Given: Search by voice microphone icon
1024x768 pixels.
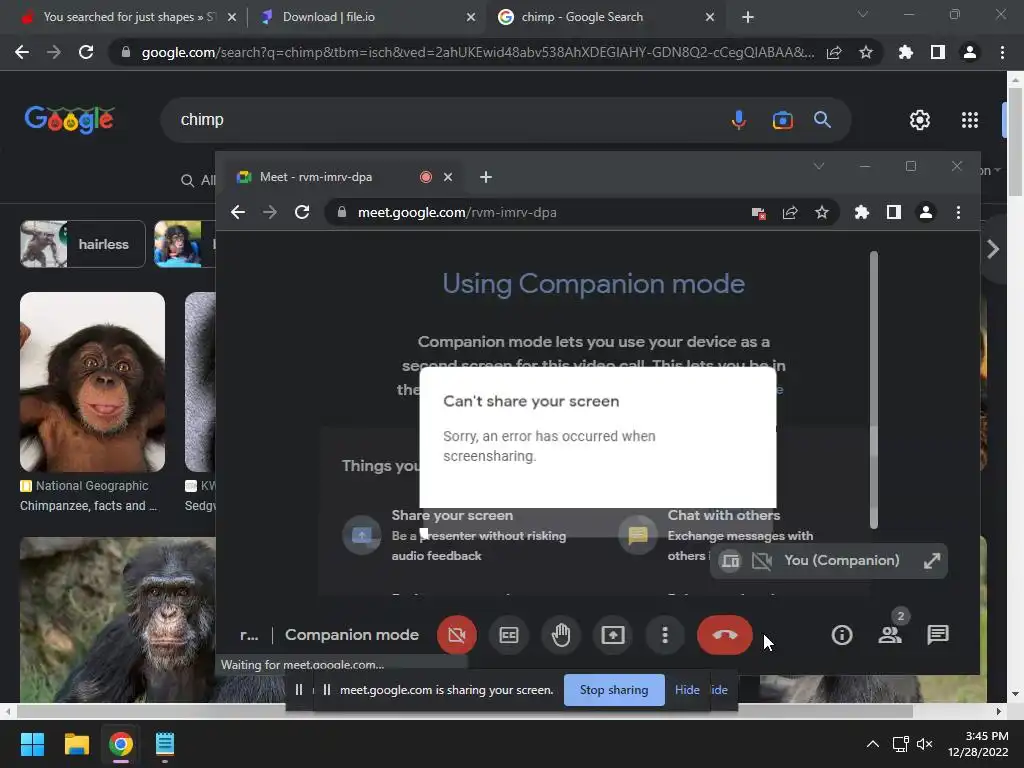Looking at the screenshot, I should click(739, 120).
